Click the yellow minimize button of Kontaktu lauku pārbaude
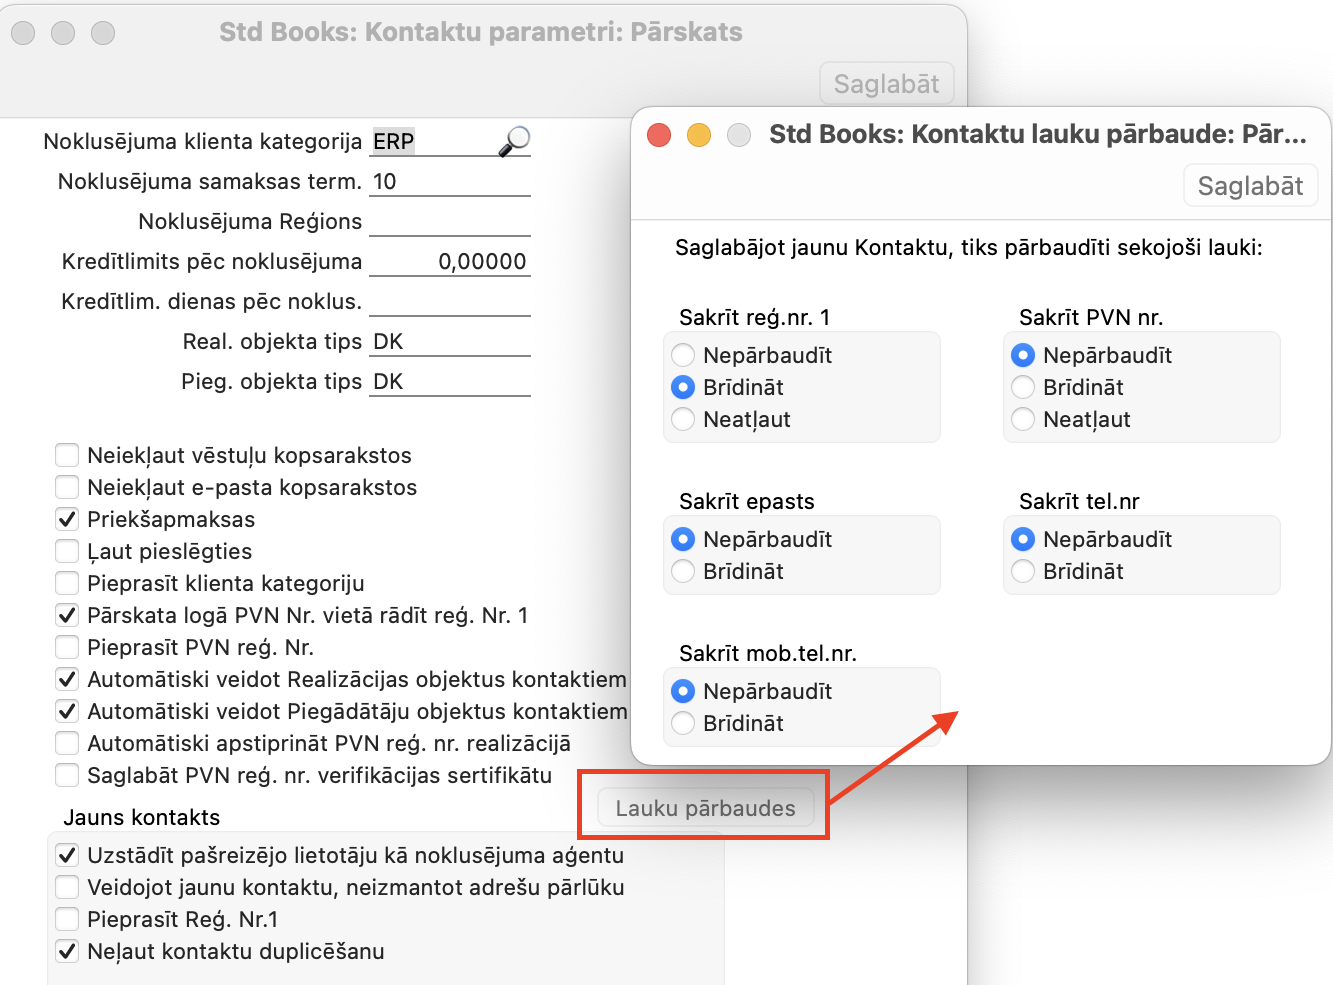Viewport: 1333px width, 985px height. pyautogui.click(x=699, y=135)
